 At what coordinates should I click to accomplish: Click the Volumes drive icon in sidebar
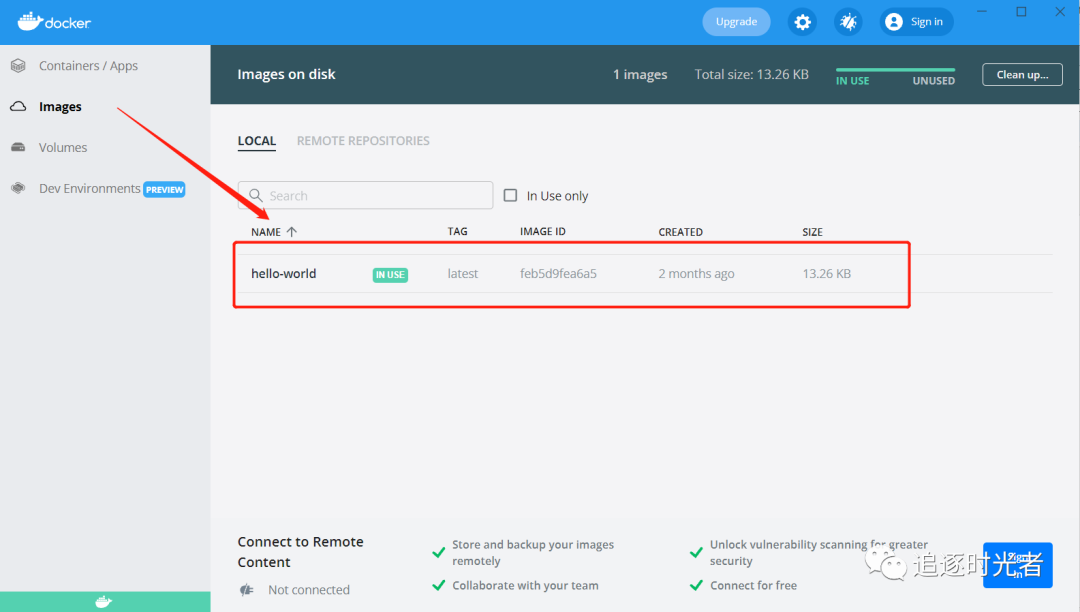(18, 147)
